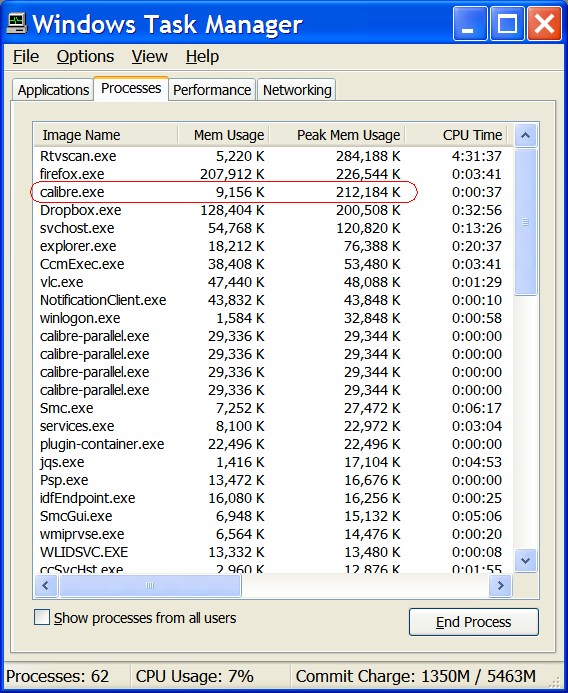Screen dimensions: 568x693
Task: Click the scroll up arrow in process list
Action: [x=526, y=135]
